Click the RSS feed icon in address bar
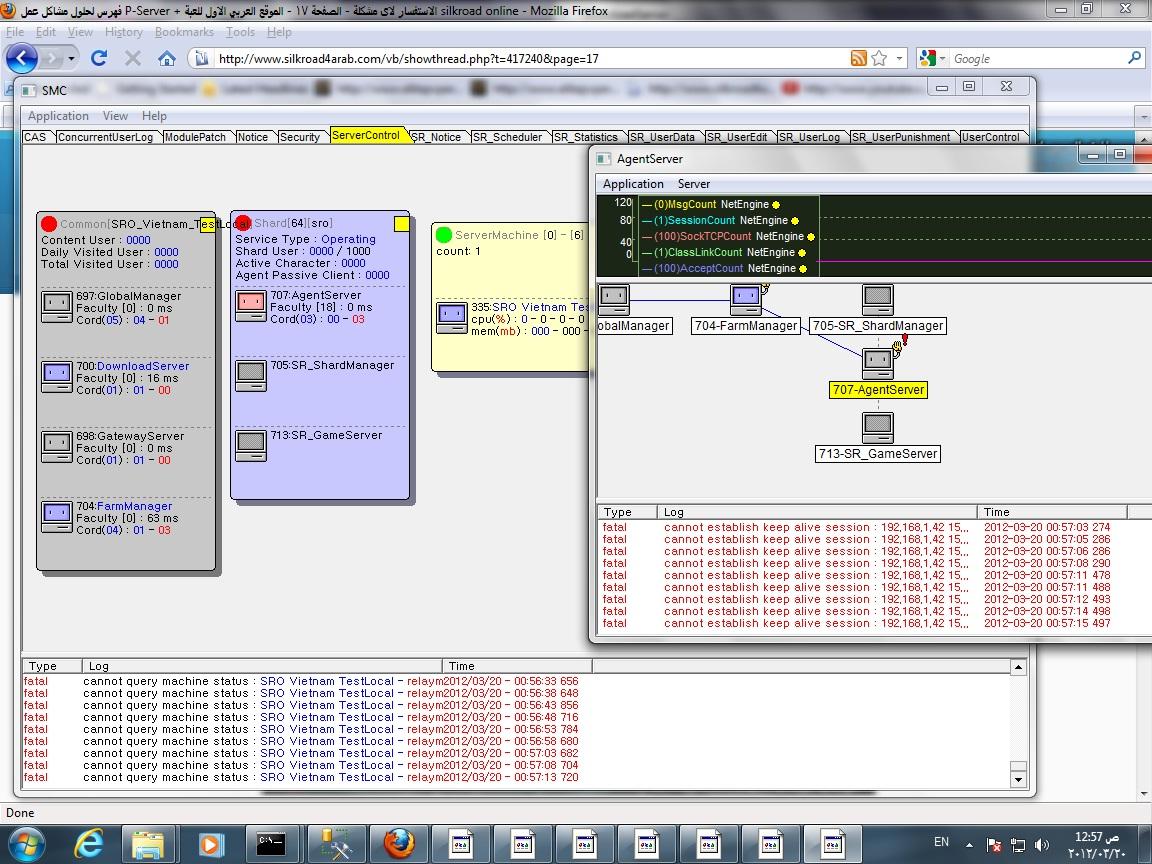1152x864 pixels. (x=858, y=58)
